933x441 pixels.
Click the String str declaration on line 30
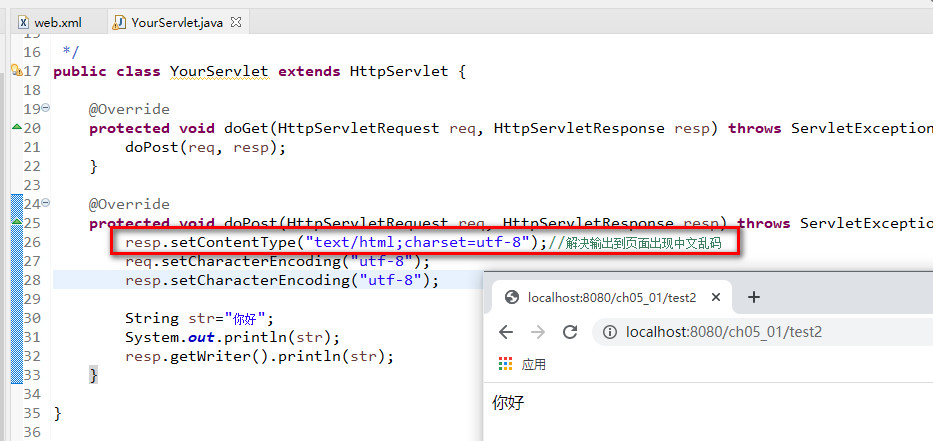tap(200, 318)
